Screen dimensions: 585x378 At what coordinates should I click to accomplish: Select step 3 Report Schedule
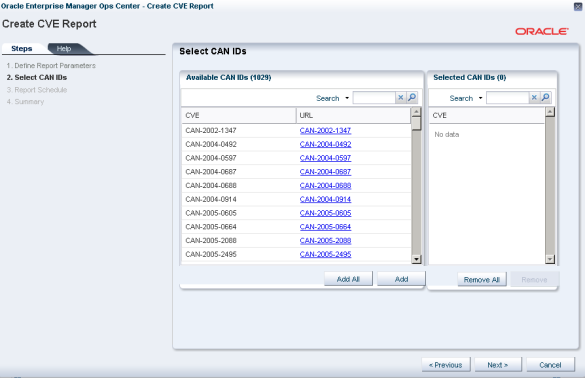[x=37, y=90]
